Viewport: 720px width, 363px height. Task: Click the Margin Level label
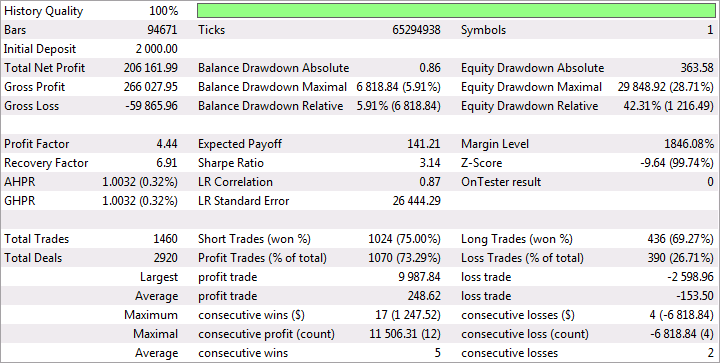click(x=495, y=144)
